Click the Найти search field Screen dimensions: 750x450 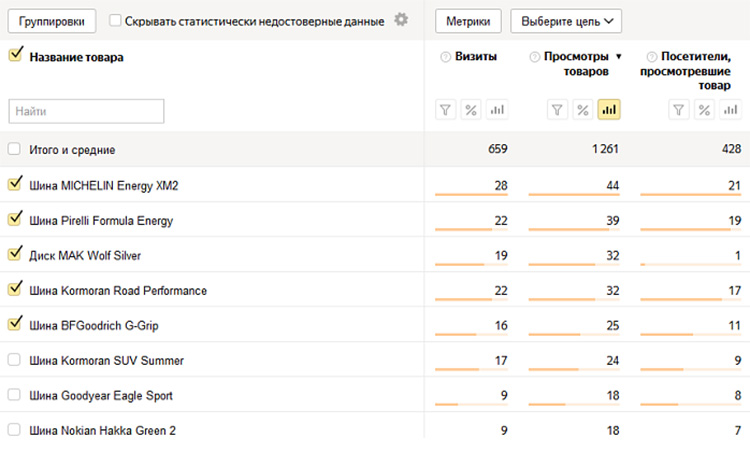pos(86,111)
